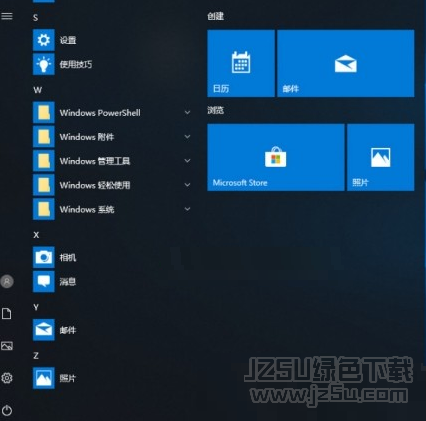Open the 邮件 Mail tile
The height and width of the screenshot is (421, 426).
click(346, 63)
